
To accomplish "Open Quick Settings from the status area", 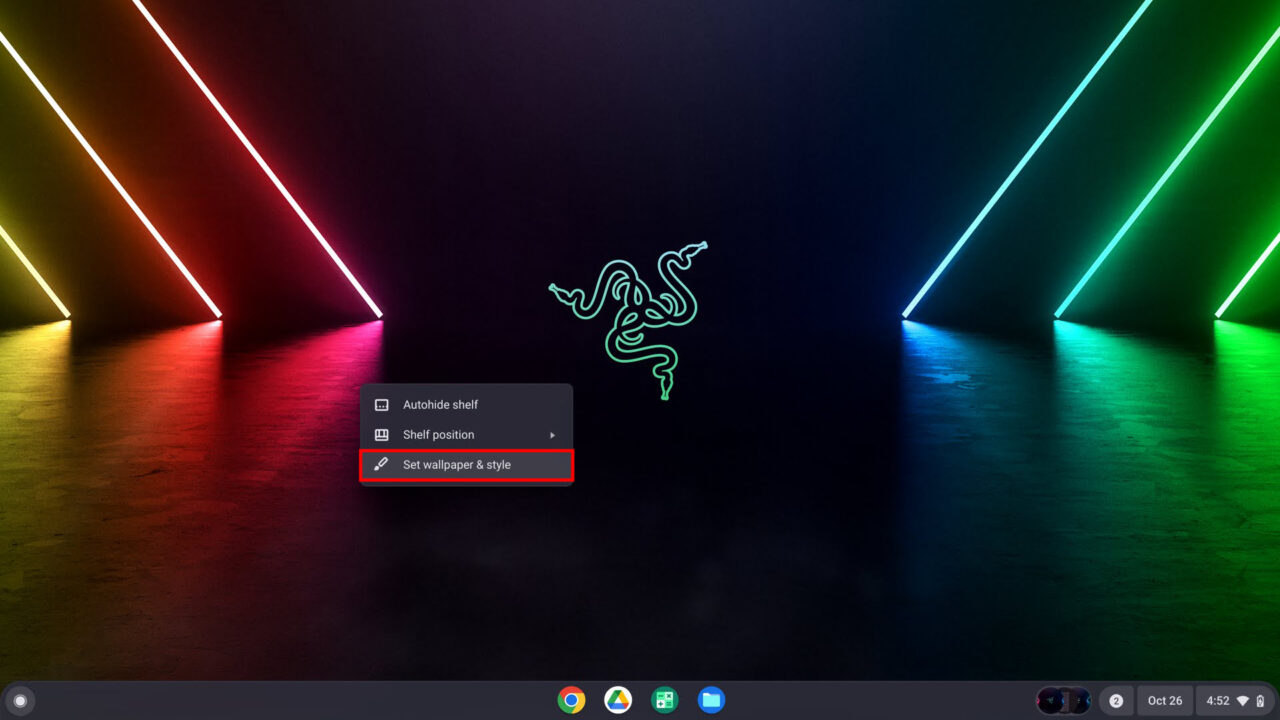I will [1240, 700].
